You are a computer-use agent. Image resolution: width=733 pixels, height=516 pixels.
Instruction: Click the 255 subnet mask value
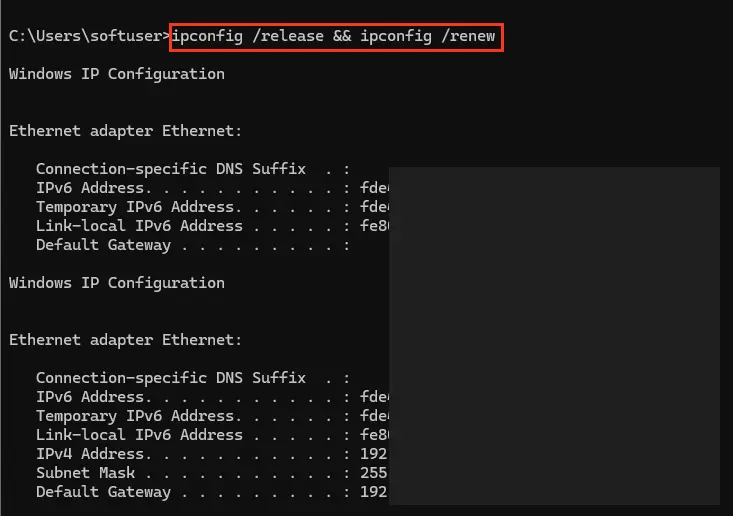pos(374,473)
